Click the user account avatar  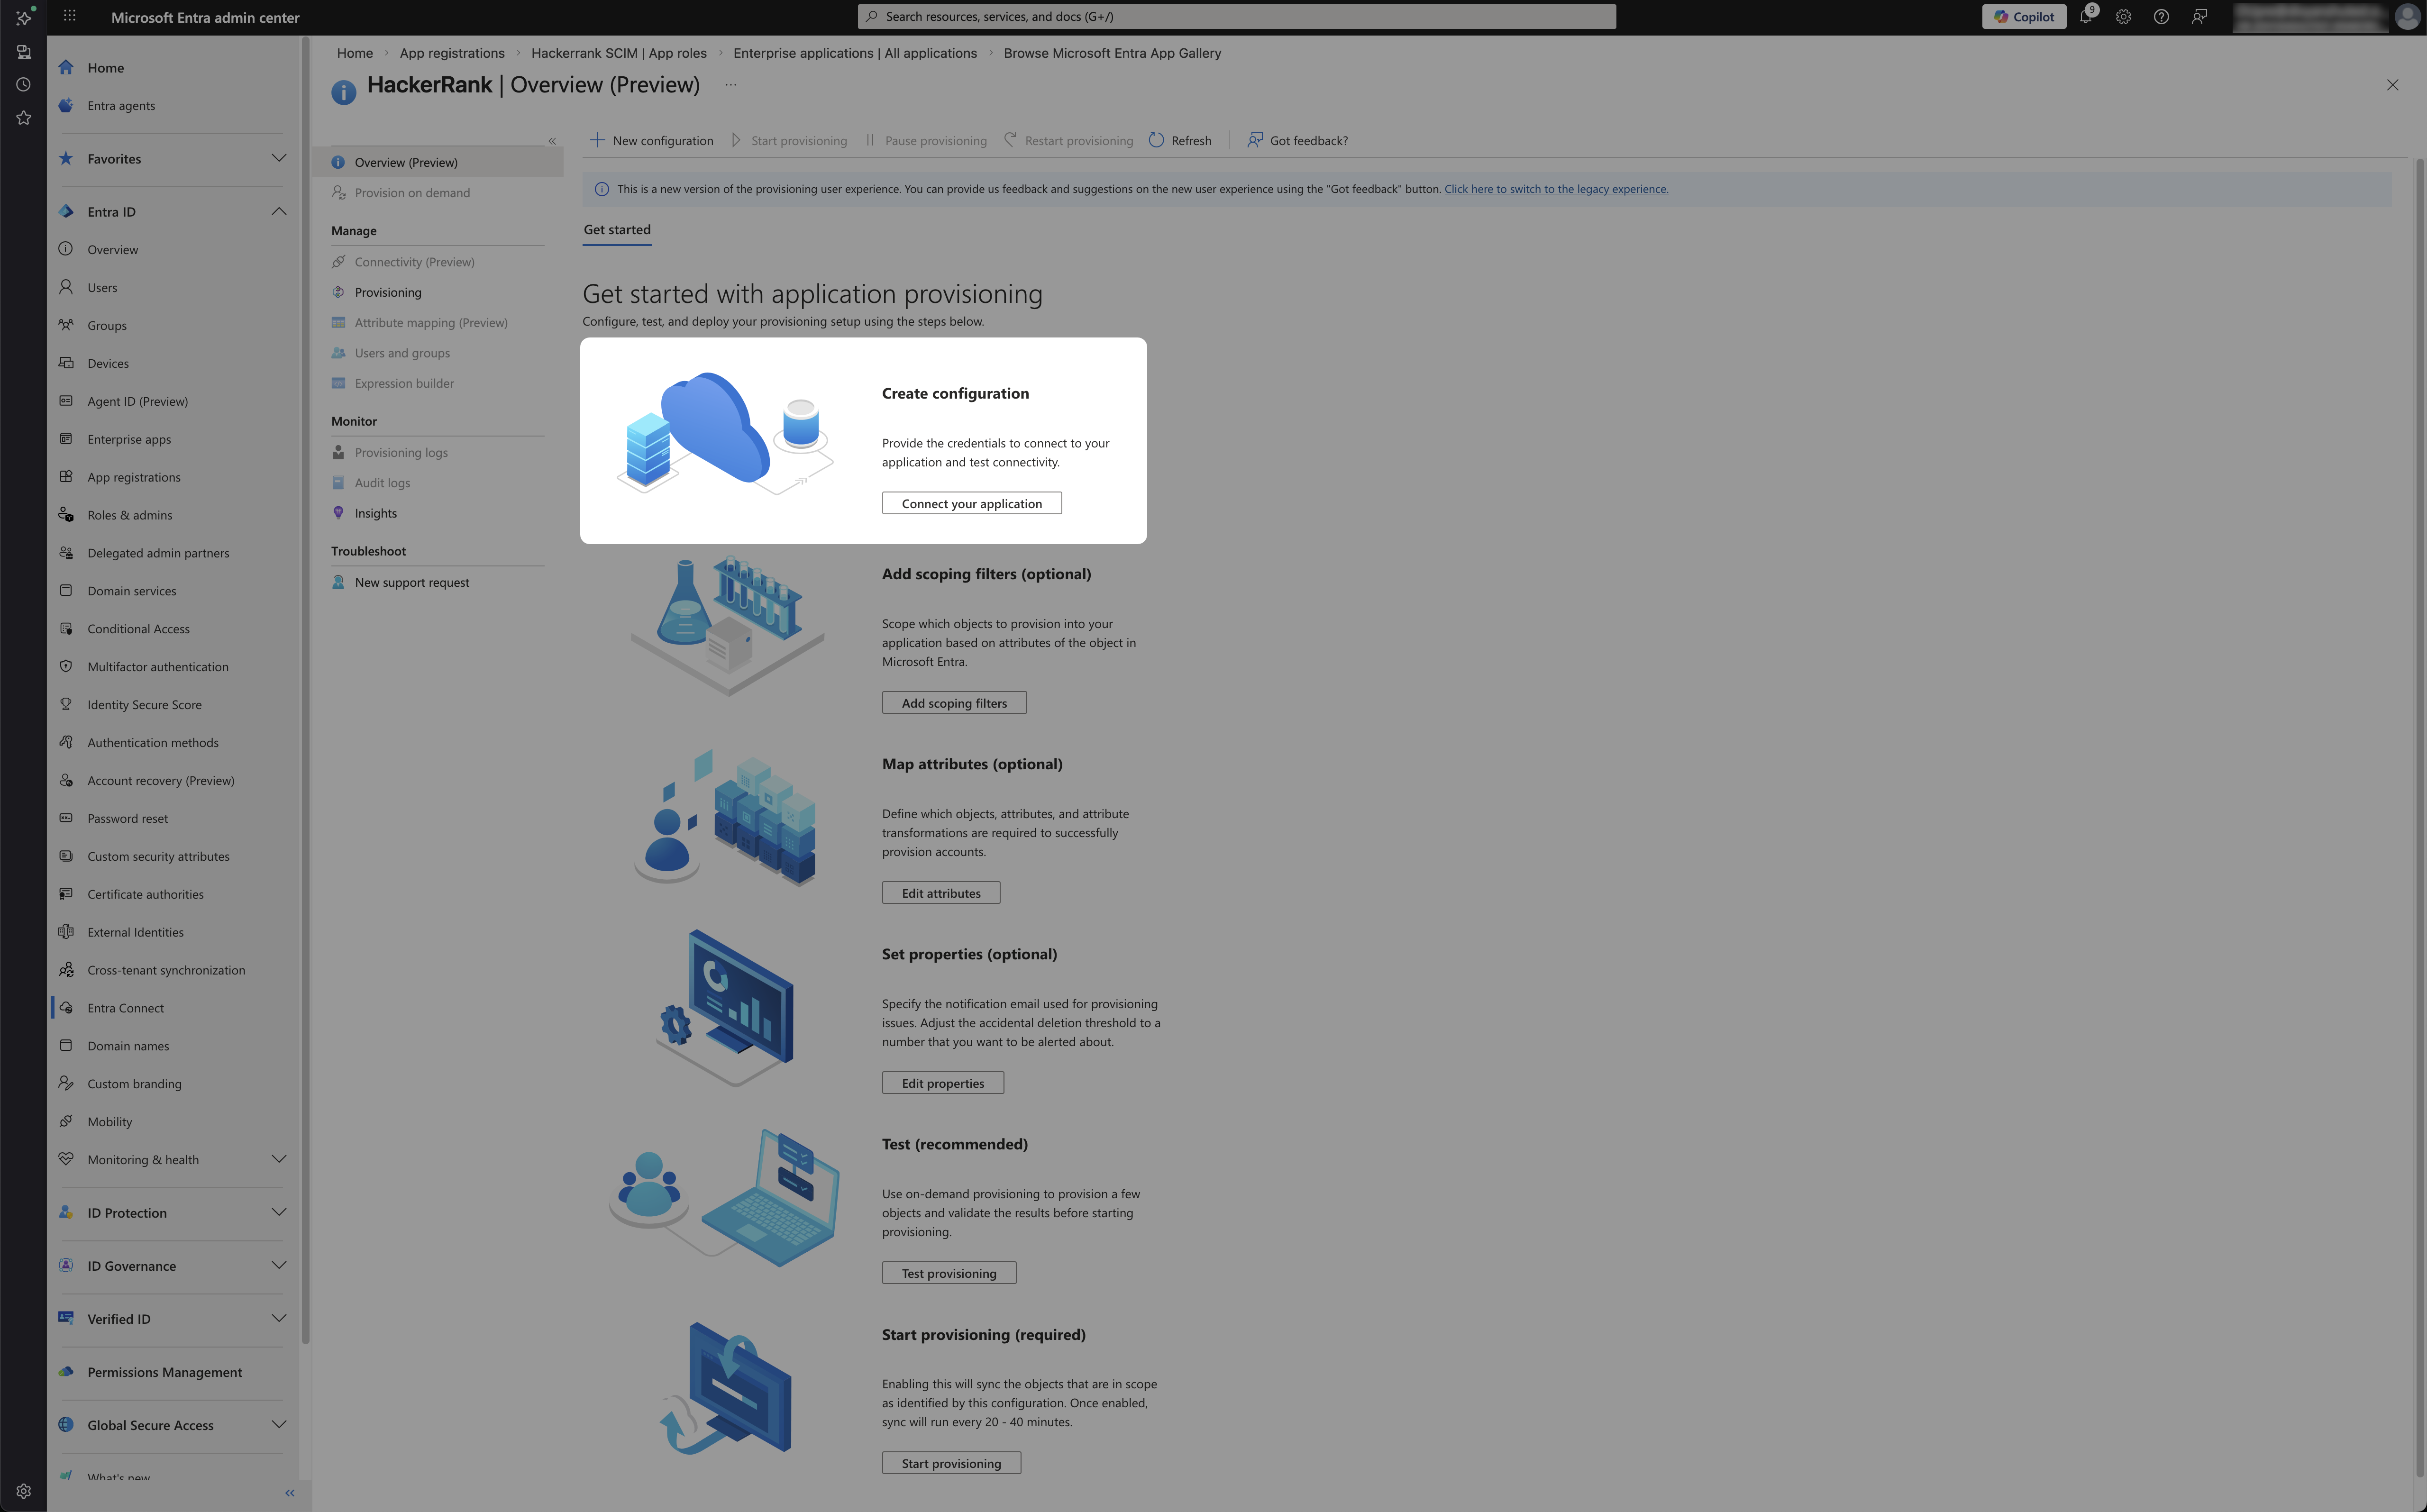pos(2407,17)
